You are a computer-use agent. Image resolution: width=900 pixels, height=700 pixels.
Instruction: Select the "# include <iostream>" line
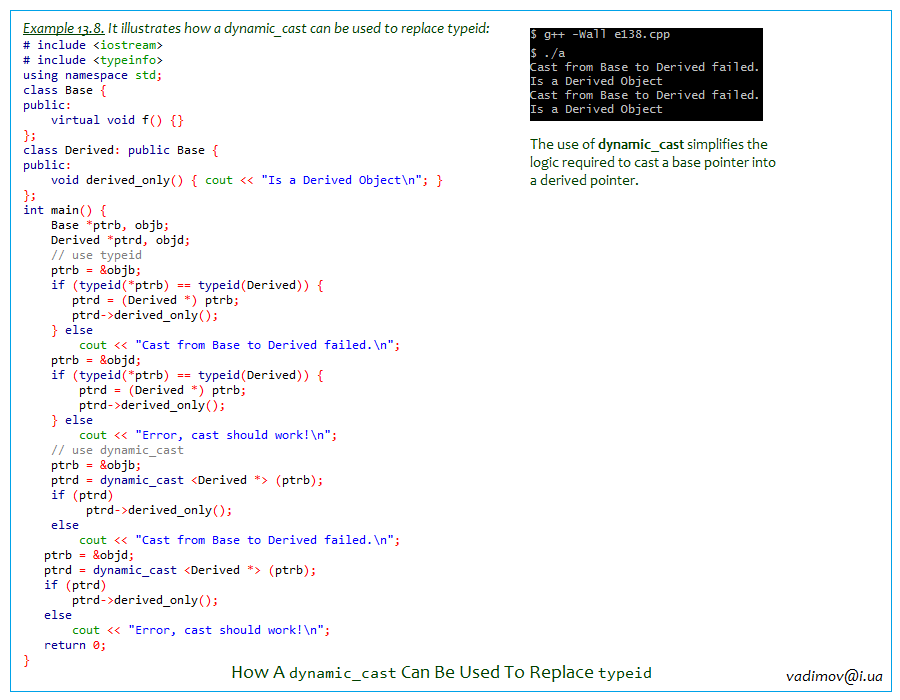point(93,45)
